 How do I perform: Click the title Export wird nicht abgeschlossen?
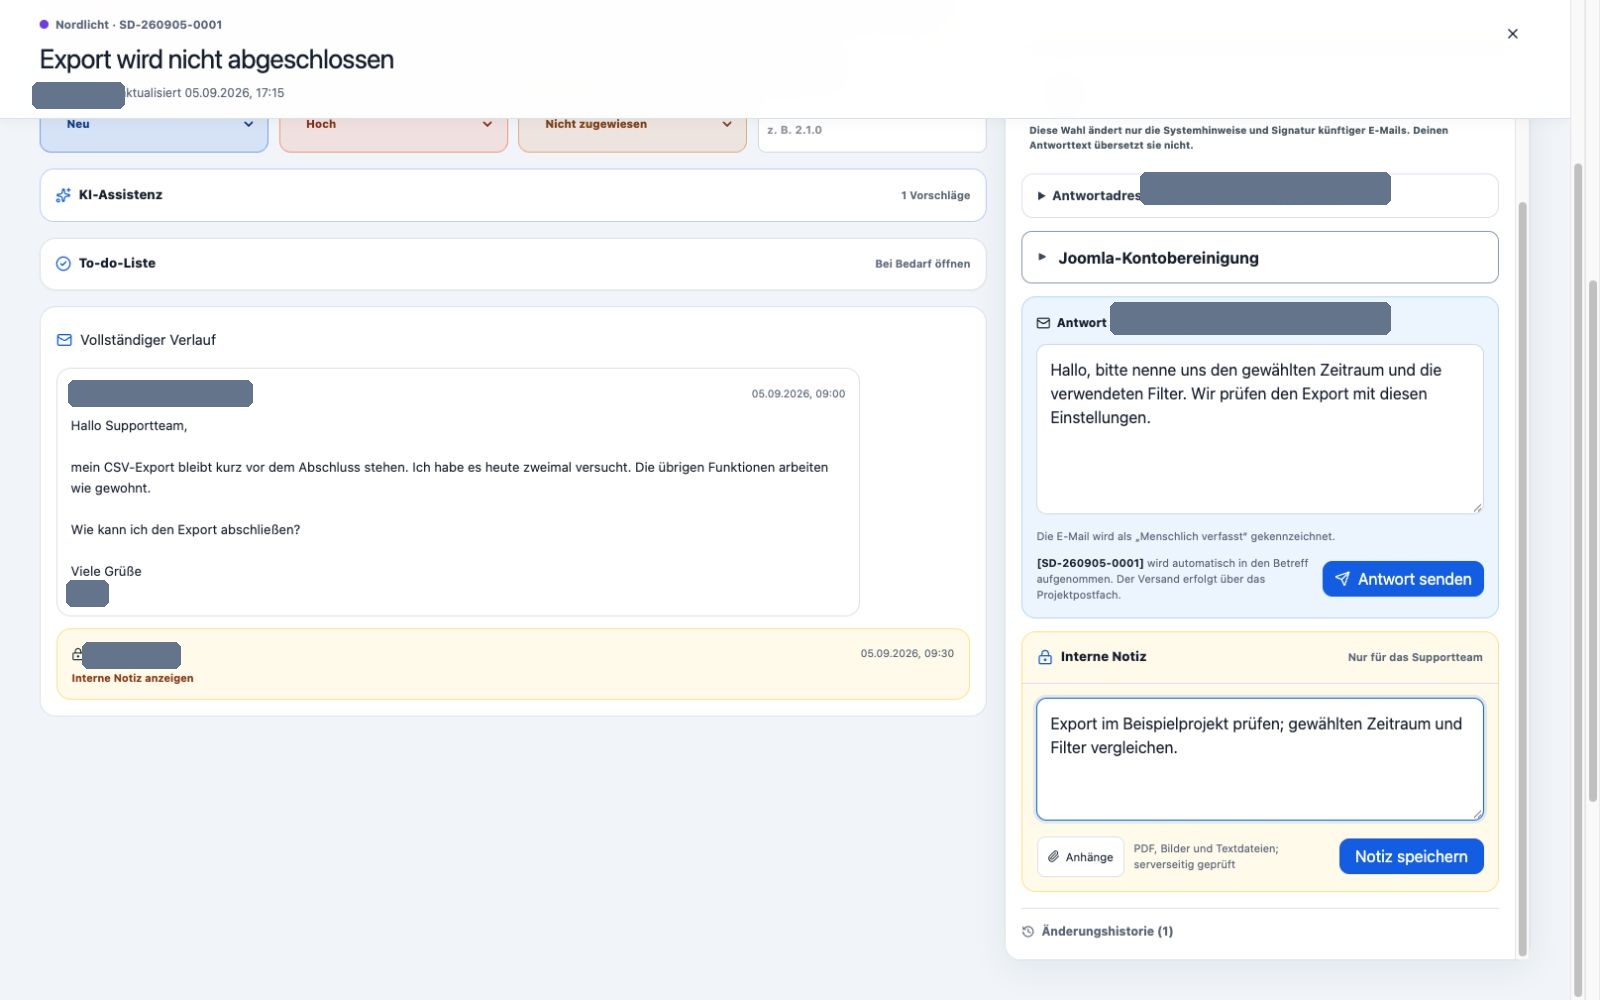[217, 60]
